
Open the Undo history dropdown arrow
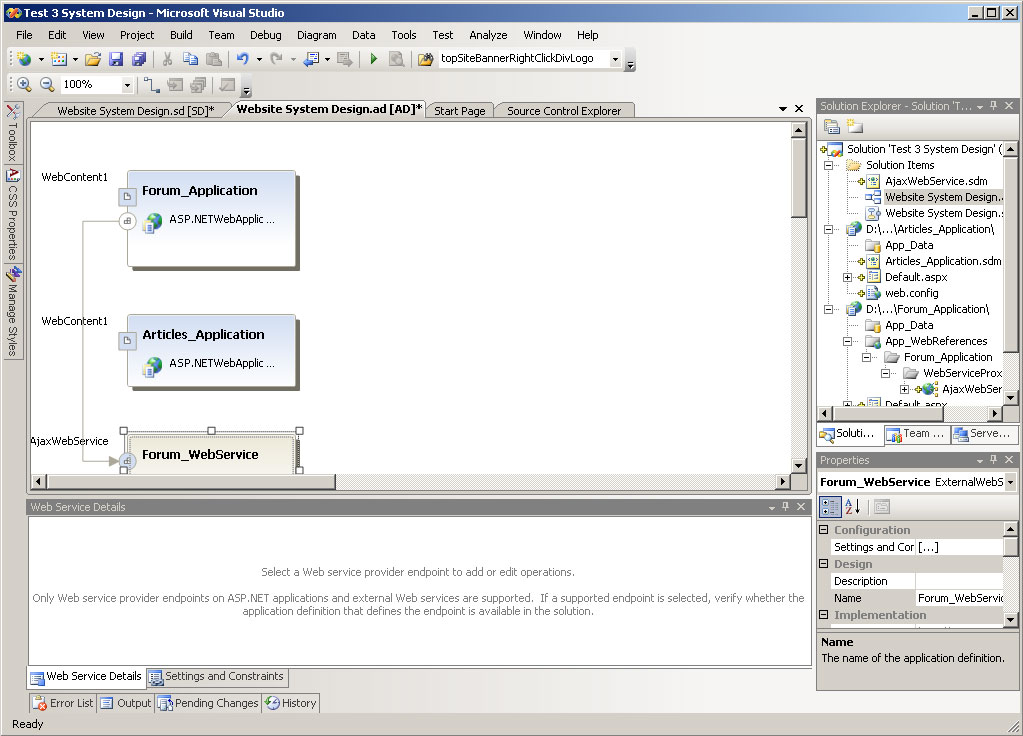(259, 59)
